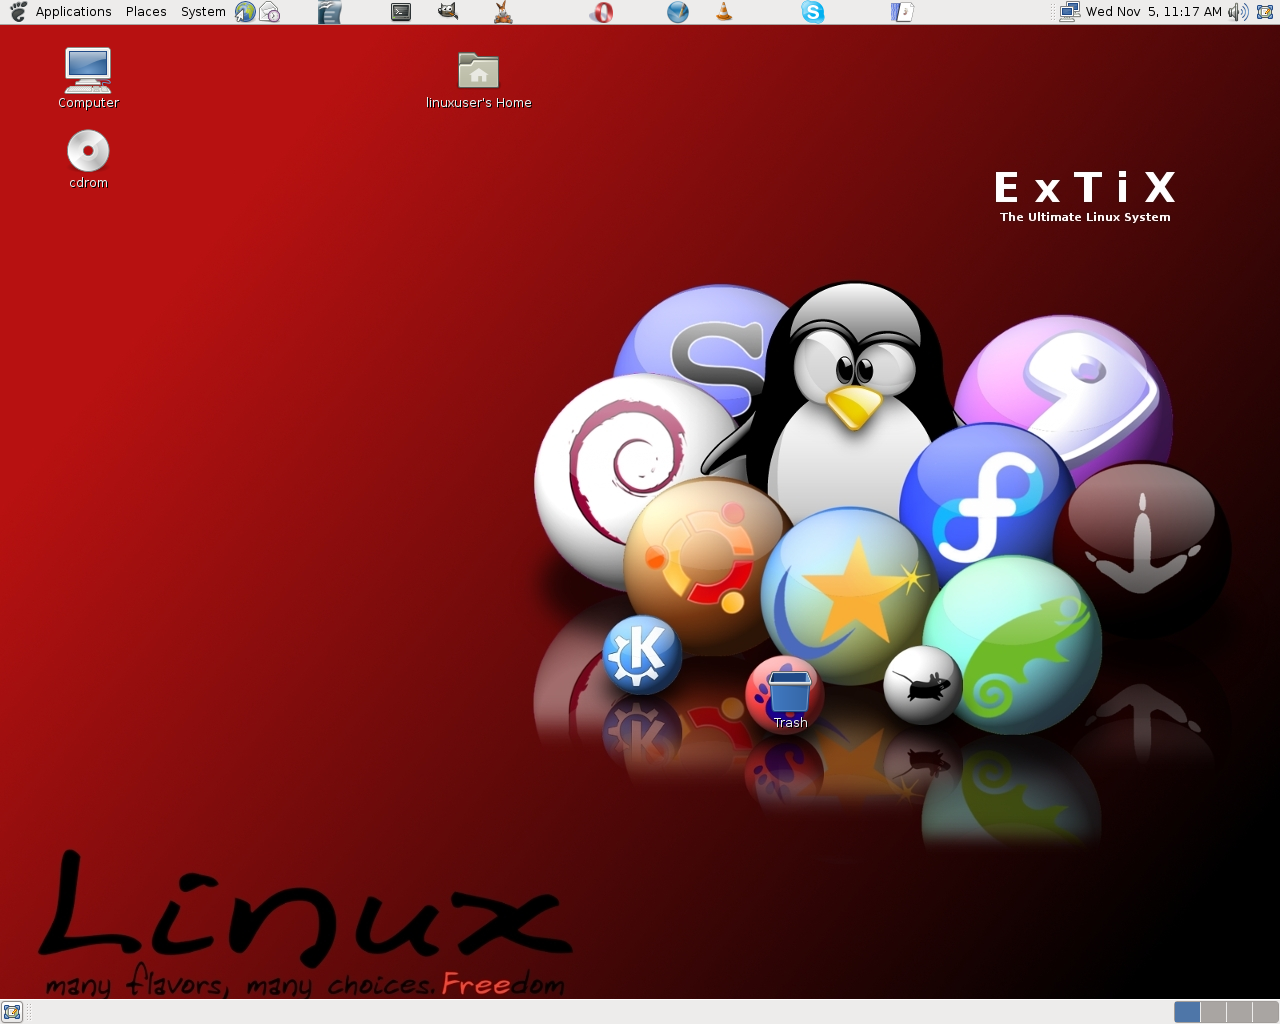
Task: Launch the web browser globe icon
Action: coord(245,12)
